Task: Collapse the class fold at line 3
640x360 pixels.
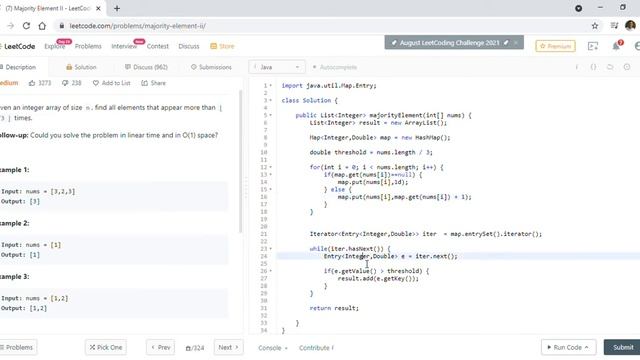Action: [271, 100]
